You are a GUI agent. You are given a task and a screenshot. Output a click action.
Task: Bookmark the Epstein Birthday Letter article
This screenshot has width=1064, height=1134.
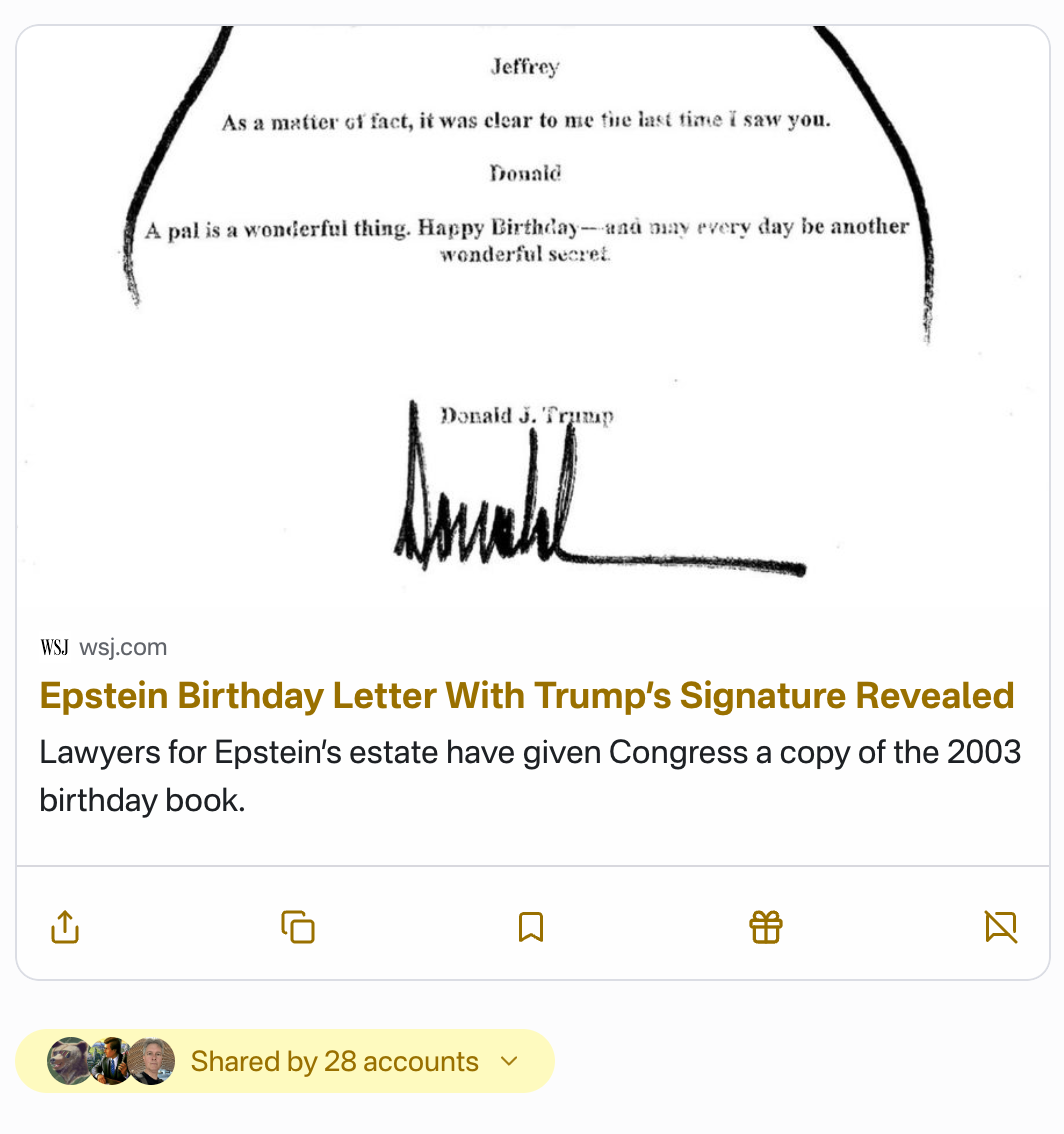(531, 927)
